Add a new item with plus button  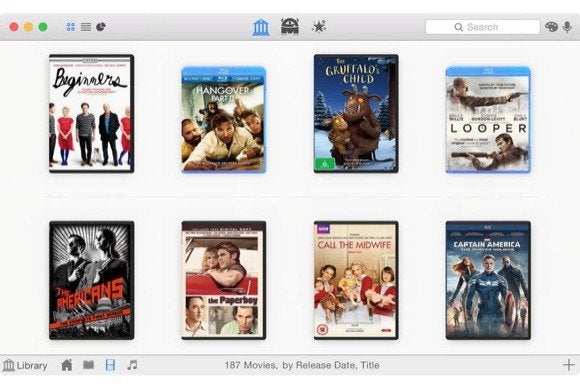569,365
